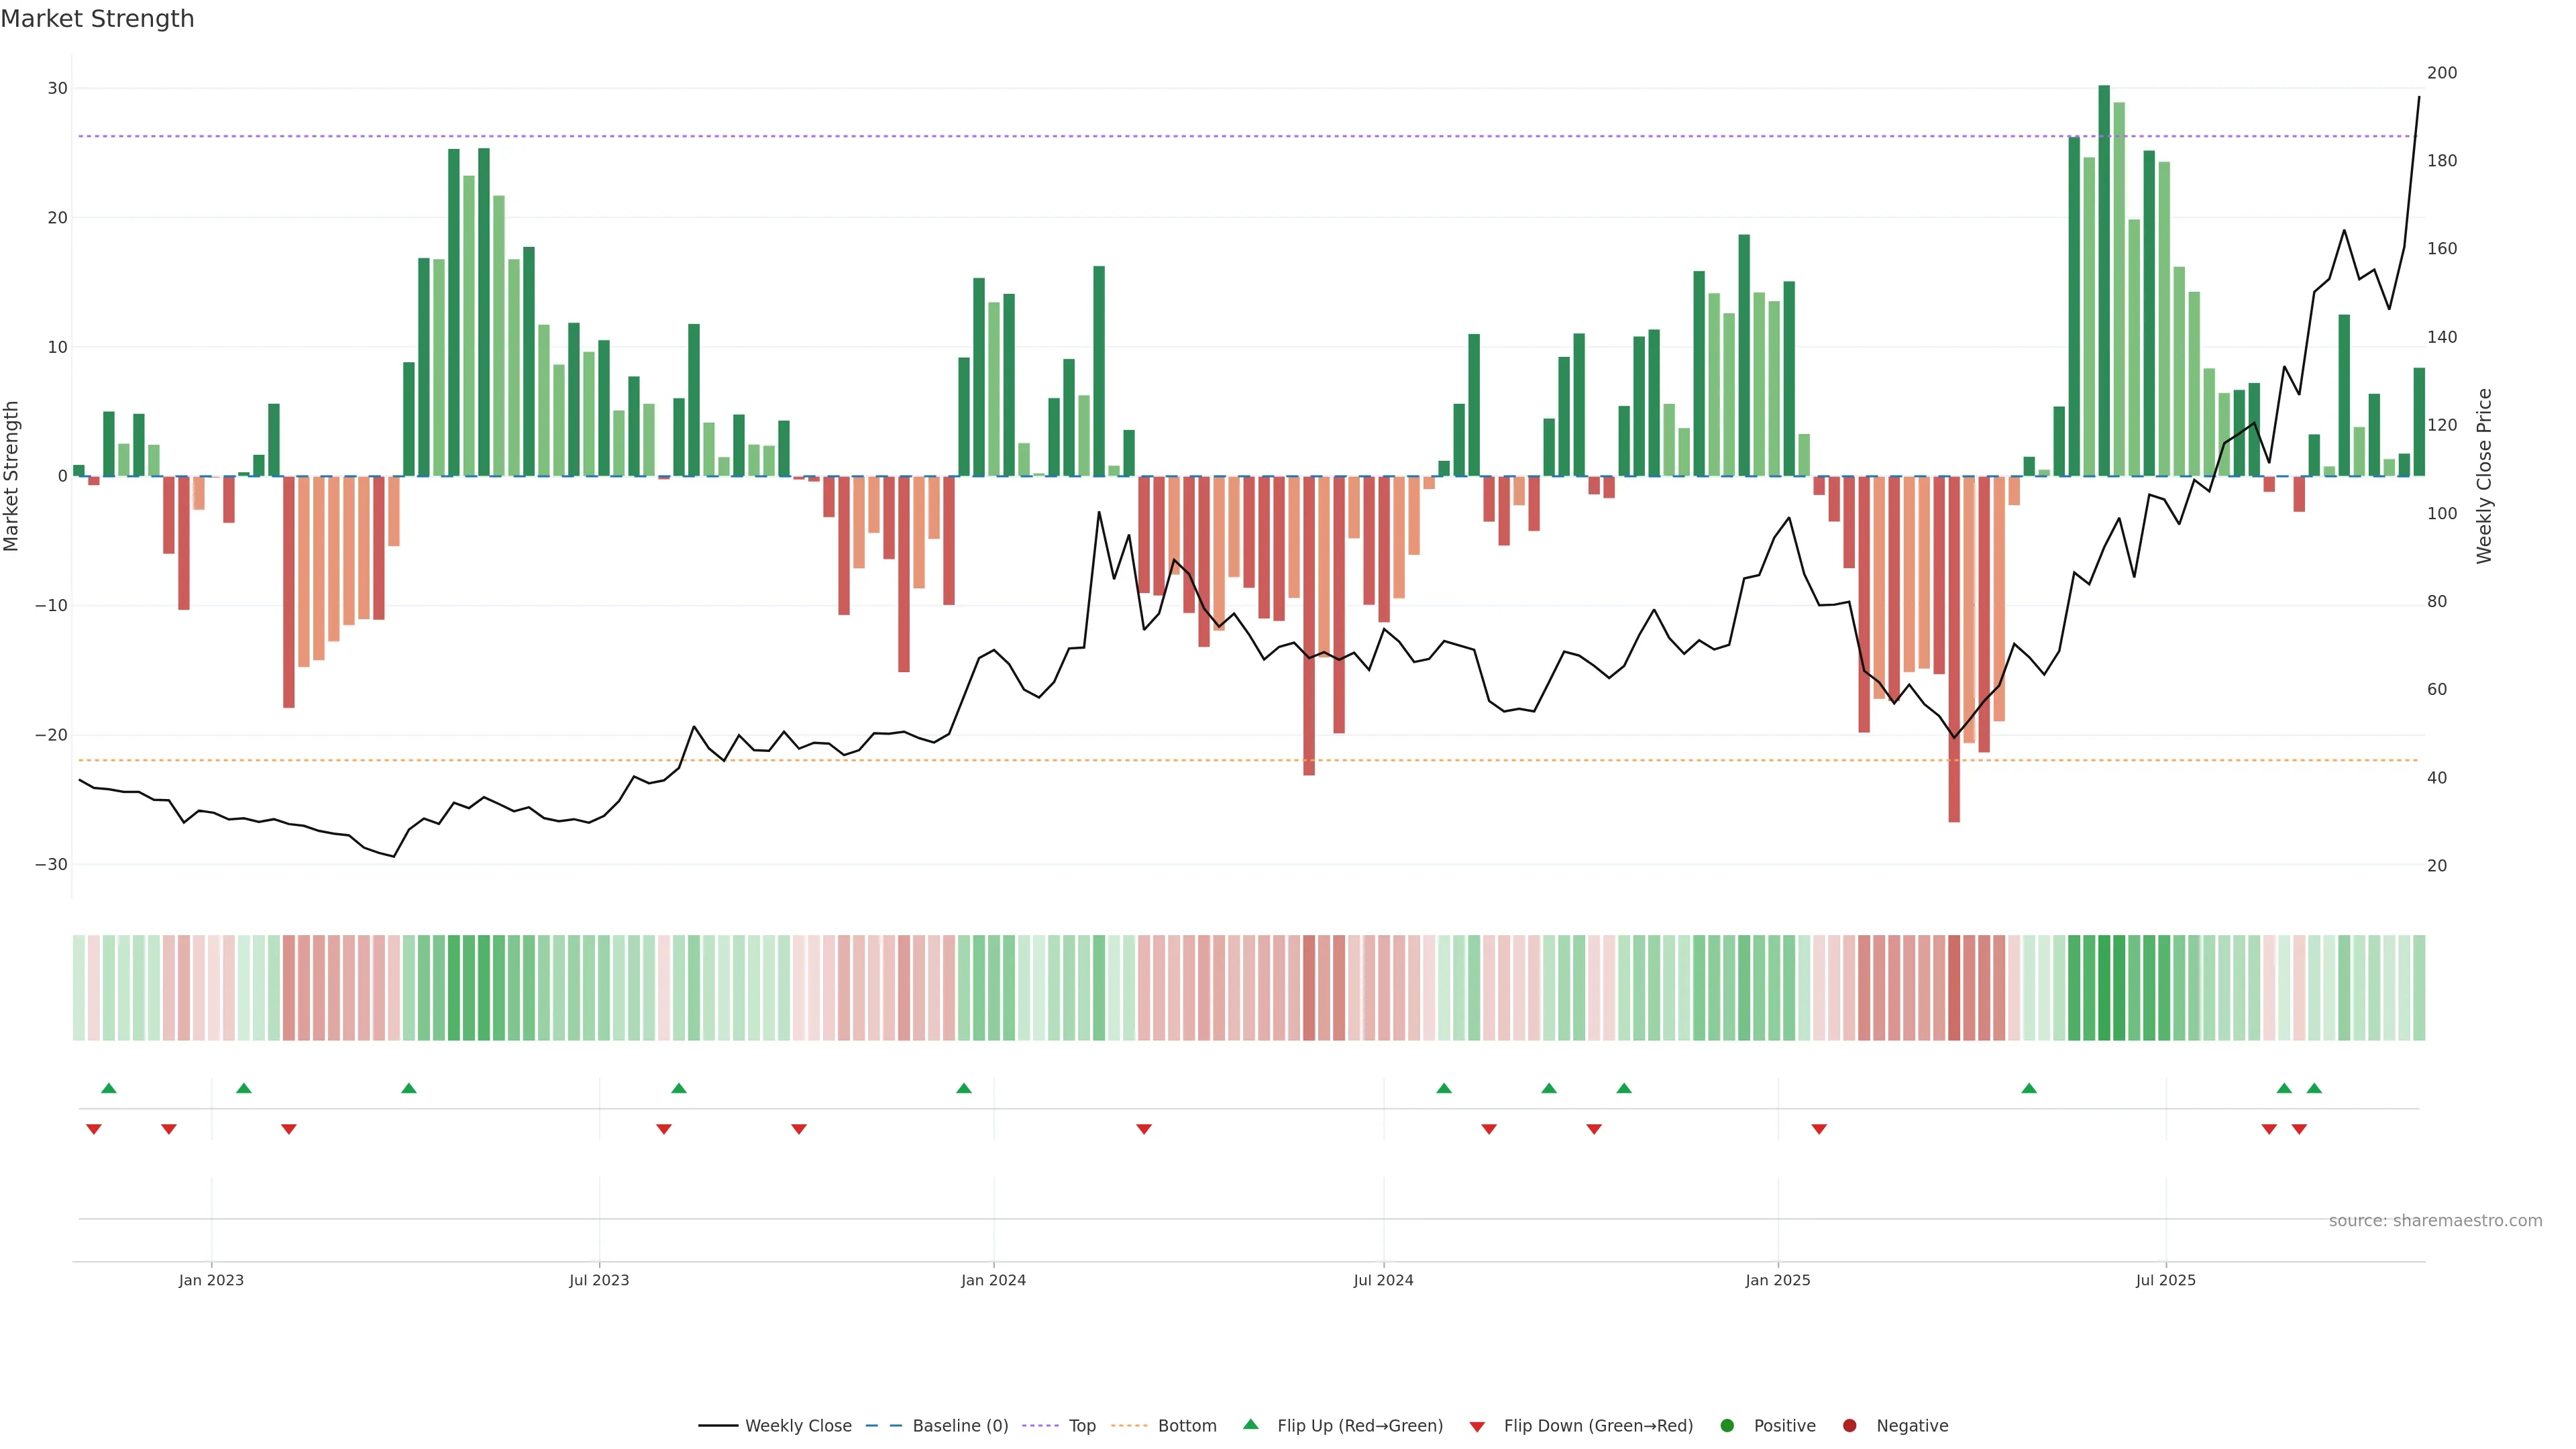The height and width of the screenshot is (1449, 2576).
Task: Click the Jan 2024 x-axis label
Action: (993, 1280)
